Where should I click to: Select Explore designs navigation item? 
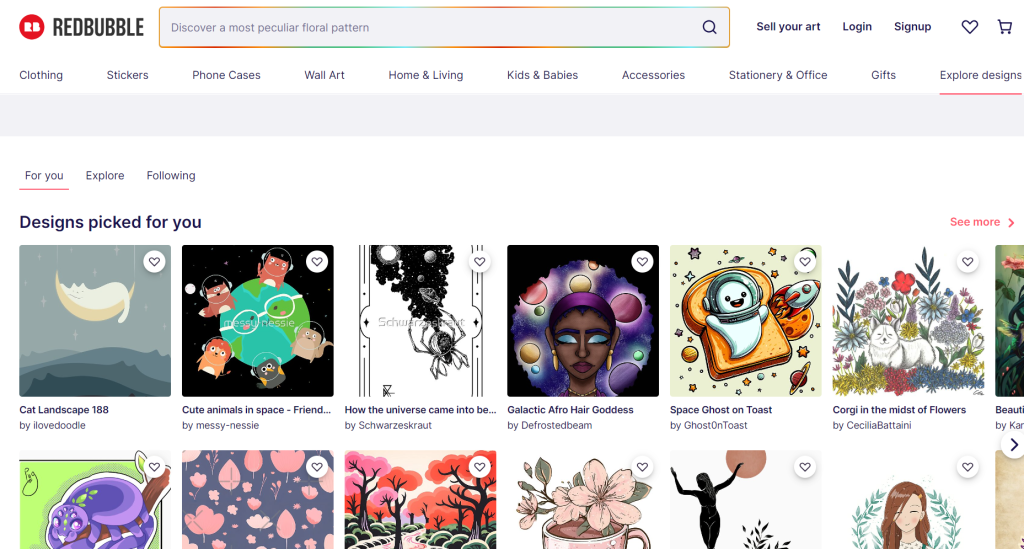(x=980, y=75)
